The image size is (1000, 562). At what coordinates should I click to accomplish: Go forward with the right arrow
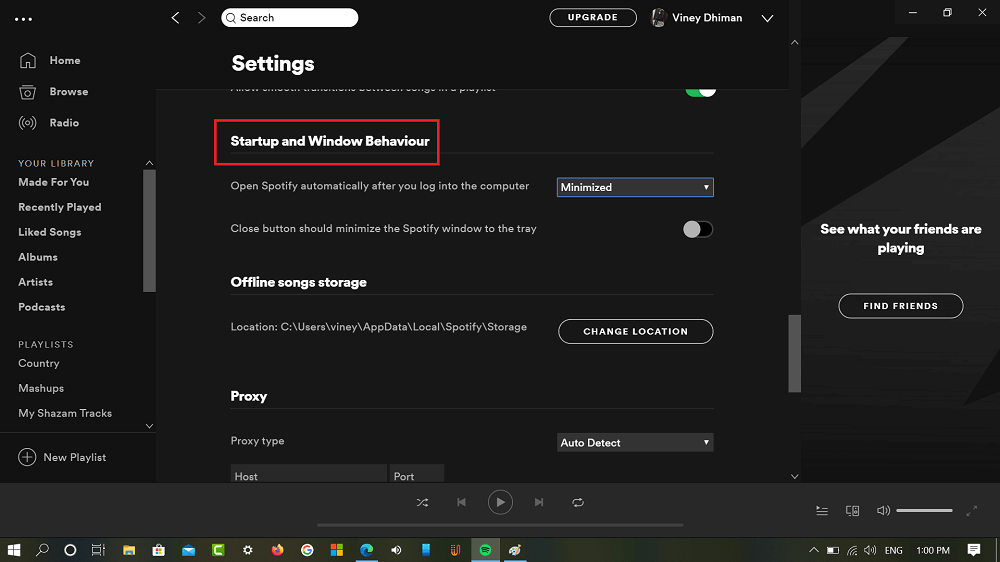(x=202, y=18)
